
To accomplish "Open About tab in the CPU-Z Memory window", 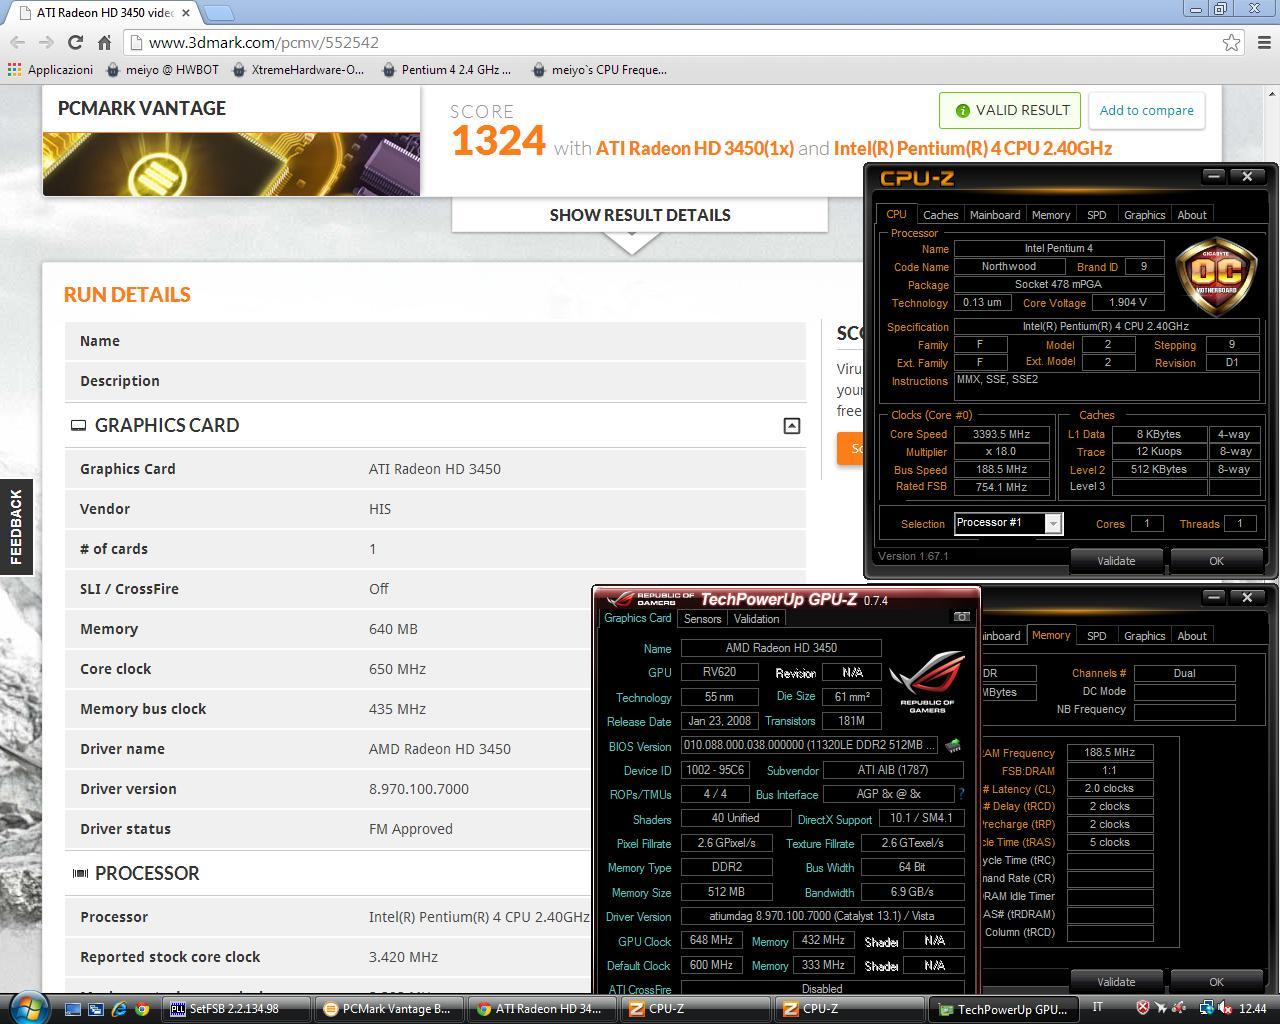I will point(1191,636).
